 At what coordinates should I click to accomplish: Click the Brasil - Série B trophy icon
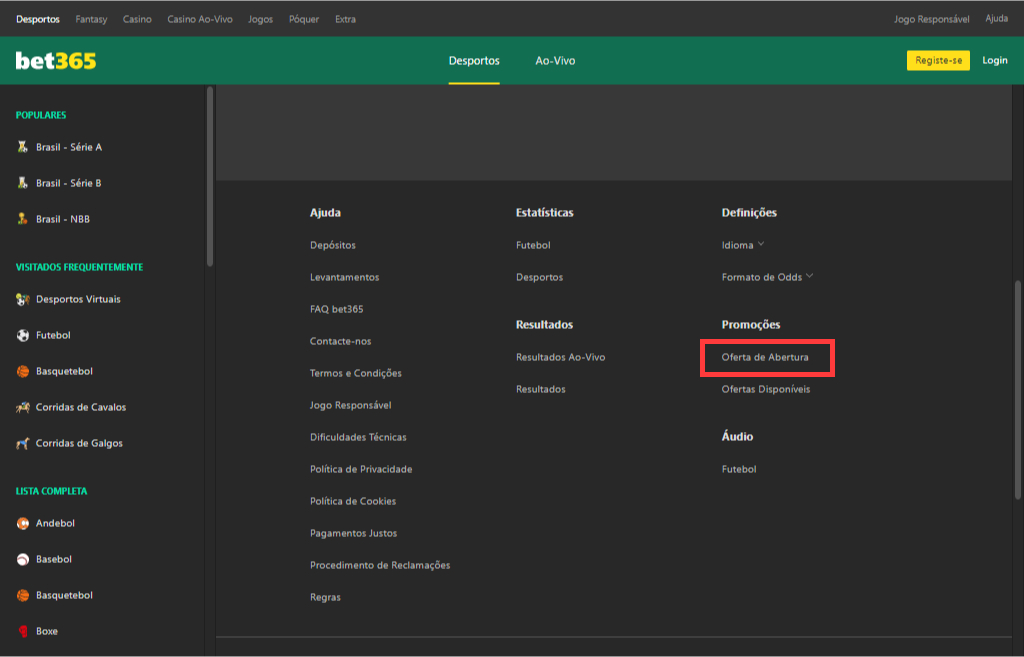23,183
